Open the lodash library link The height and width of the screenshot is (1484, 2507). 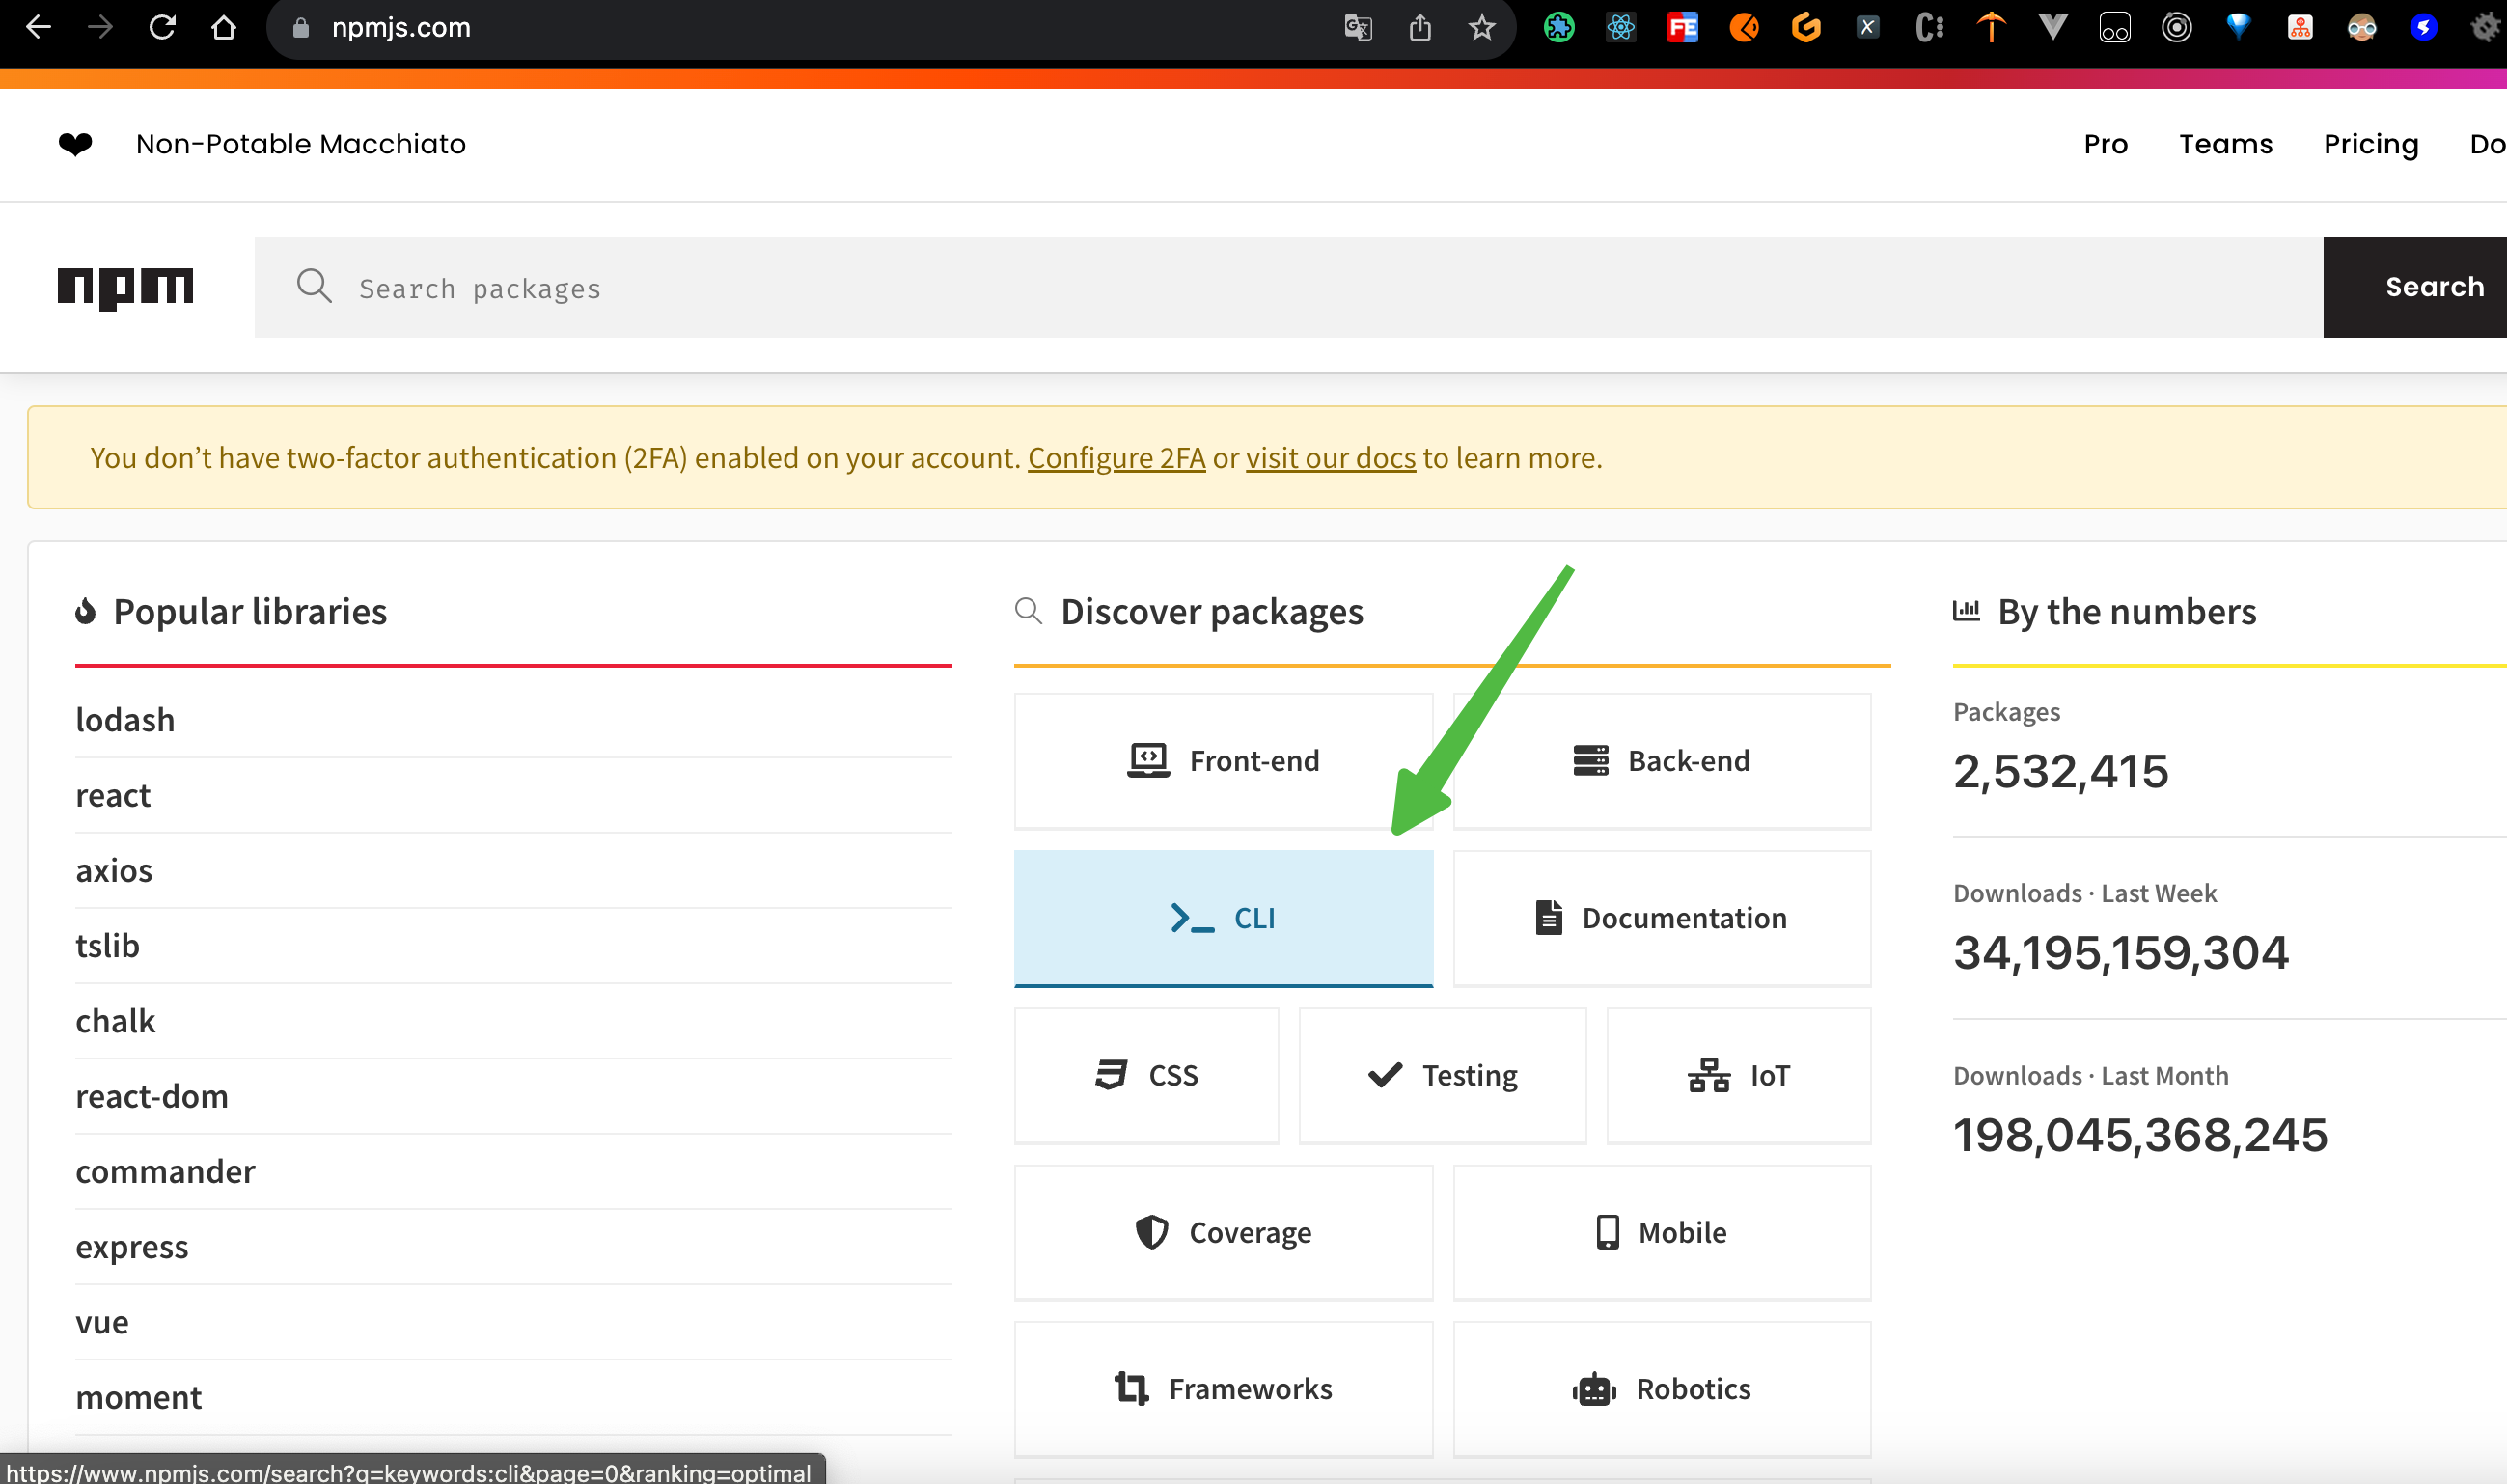click(125, 719)
